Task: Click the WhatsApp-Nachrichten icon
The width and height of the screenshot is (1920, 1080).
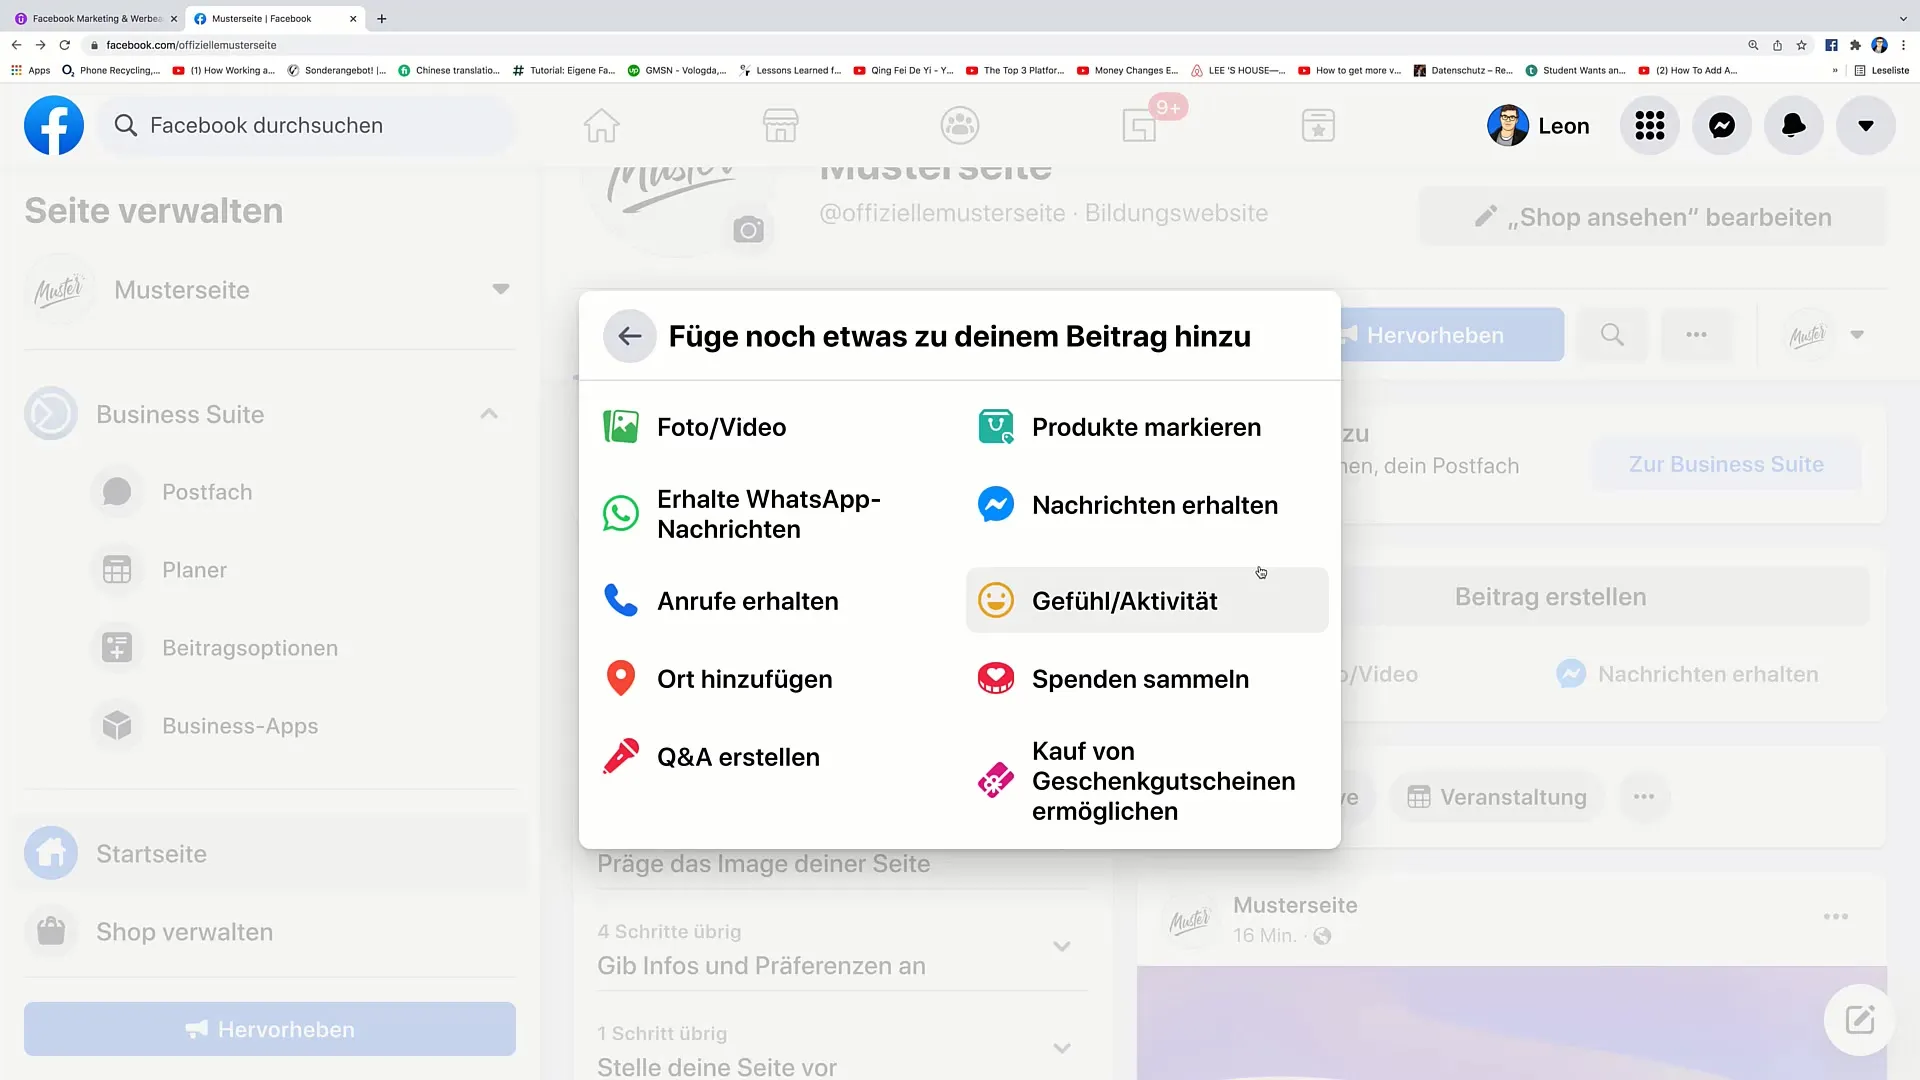Action: pyautogui.click(x=621, y=513)
